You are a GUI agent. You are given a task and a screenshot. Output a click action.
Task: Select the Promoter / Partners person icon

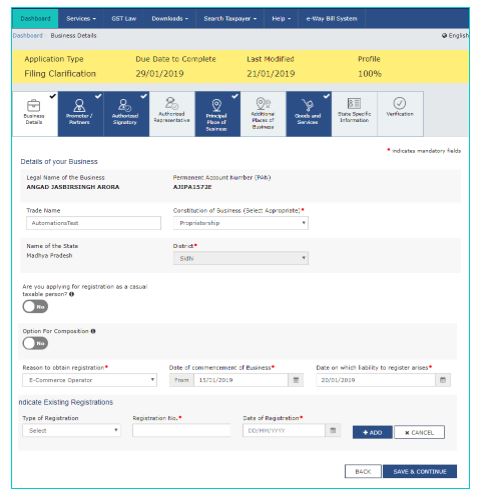pos(79,105)
